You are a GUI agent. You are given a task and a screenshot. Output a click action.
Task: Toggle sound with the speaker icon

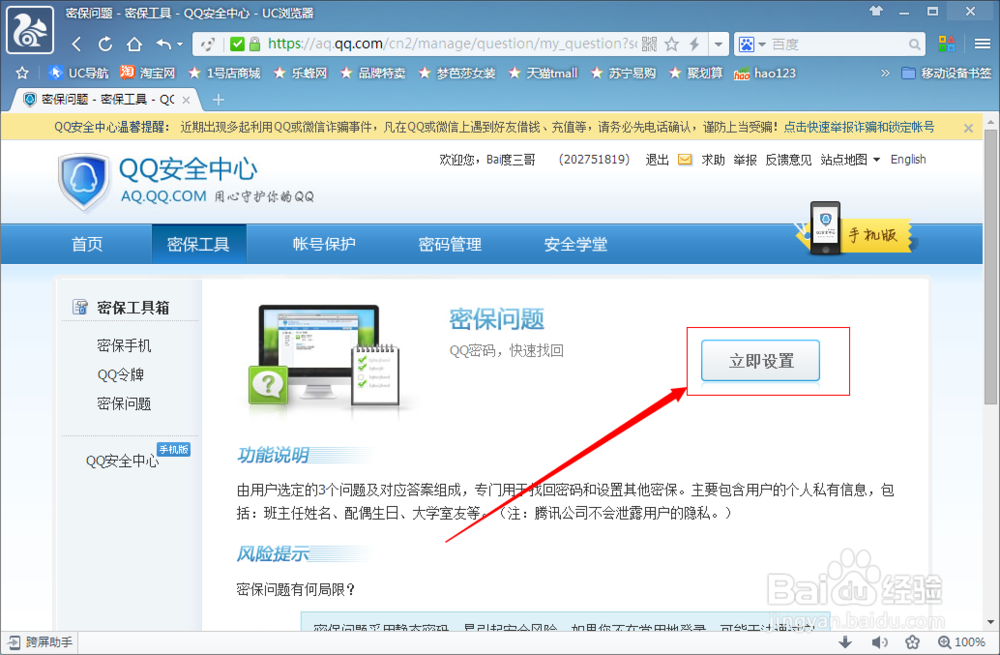tap(879, 642)
